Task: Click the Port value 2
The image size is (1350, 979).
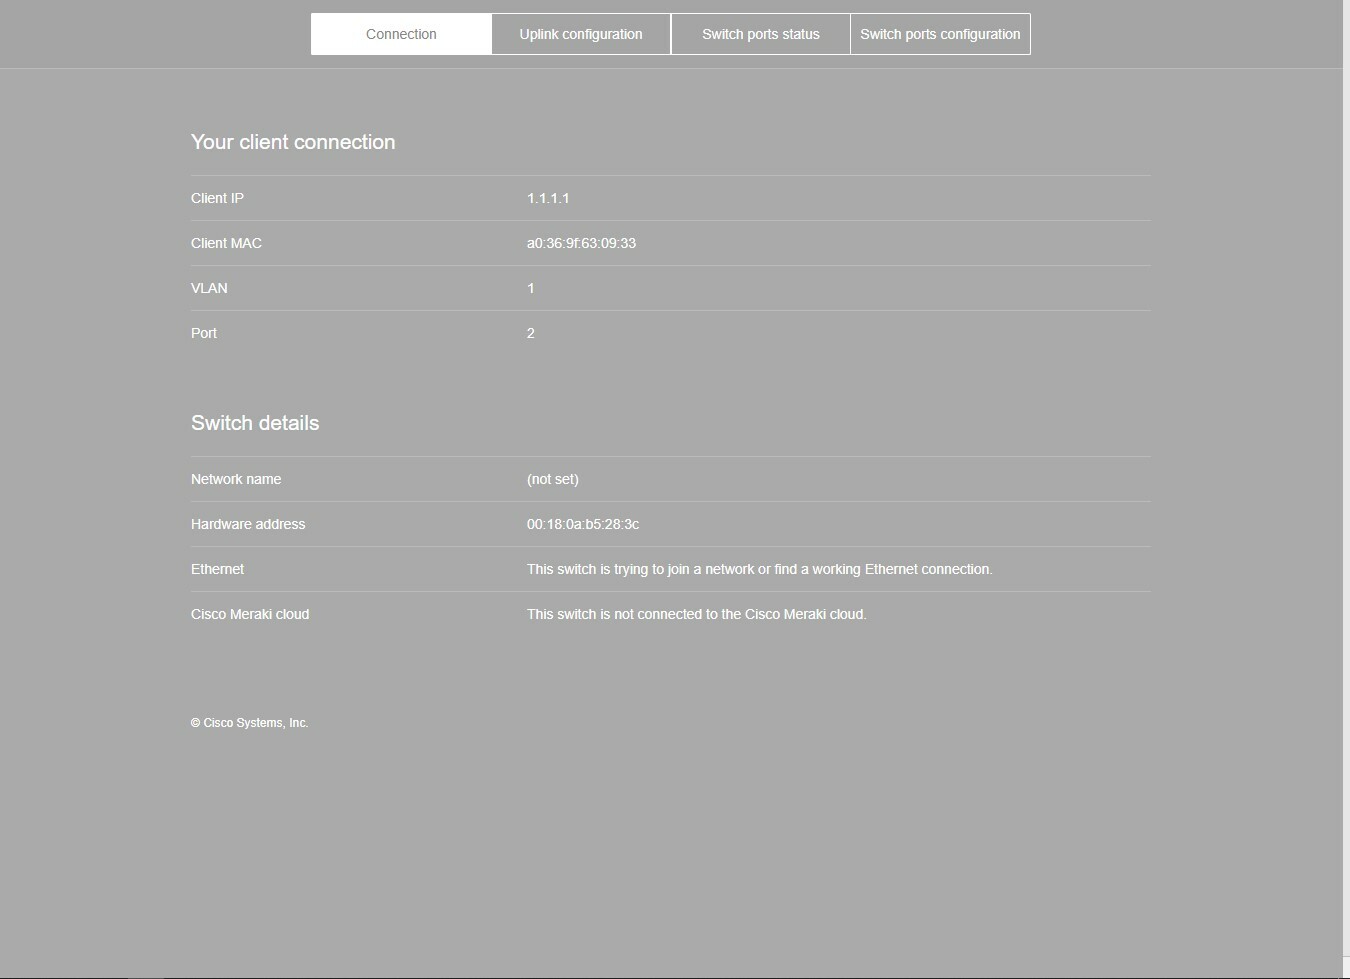Action: coord(531,333)
